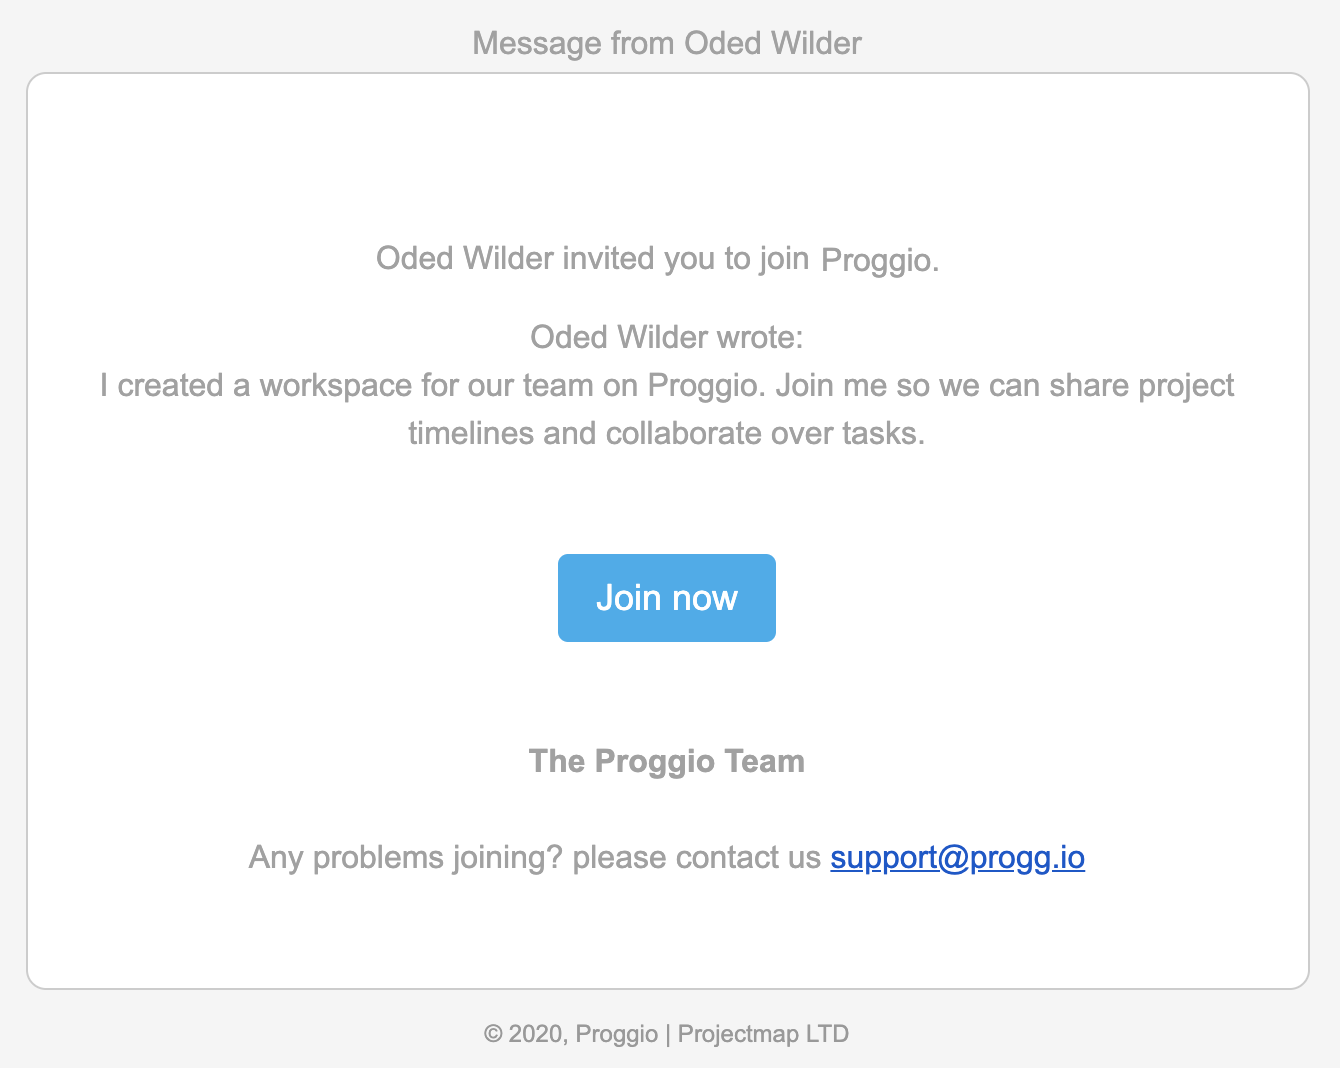The width and height of the screenshot is (1340, 1068).
Task: Click Projectmap LTD in the footer
Action: (x=764, y=1034)
